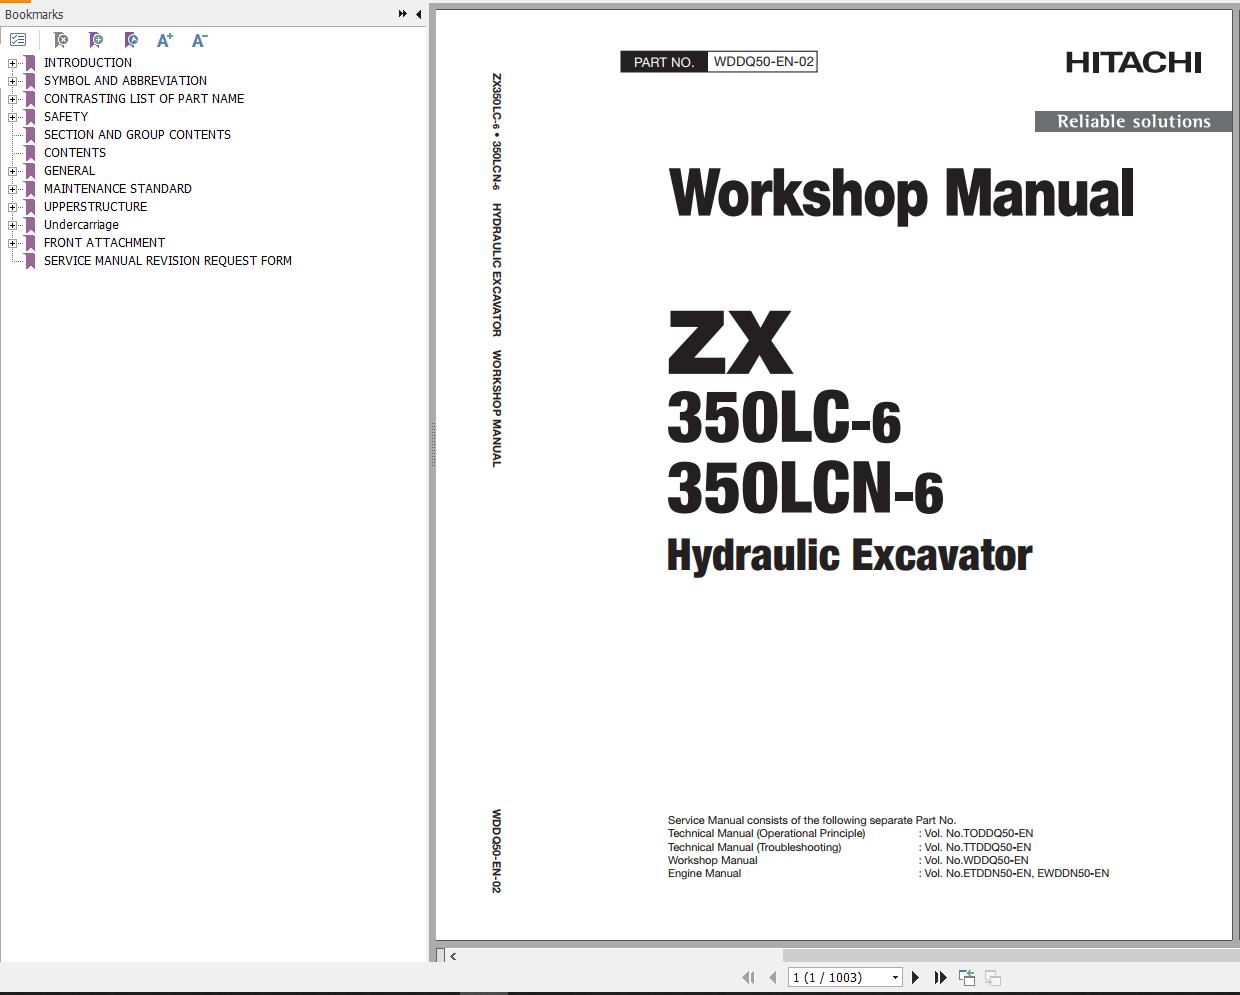Click the Hydraulic Excavator subtitle
Screen dimensions: 1240x995
click(x=849, y=555)
